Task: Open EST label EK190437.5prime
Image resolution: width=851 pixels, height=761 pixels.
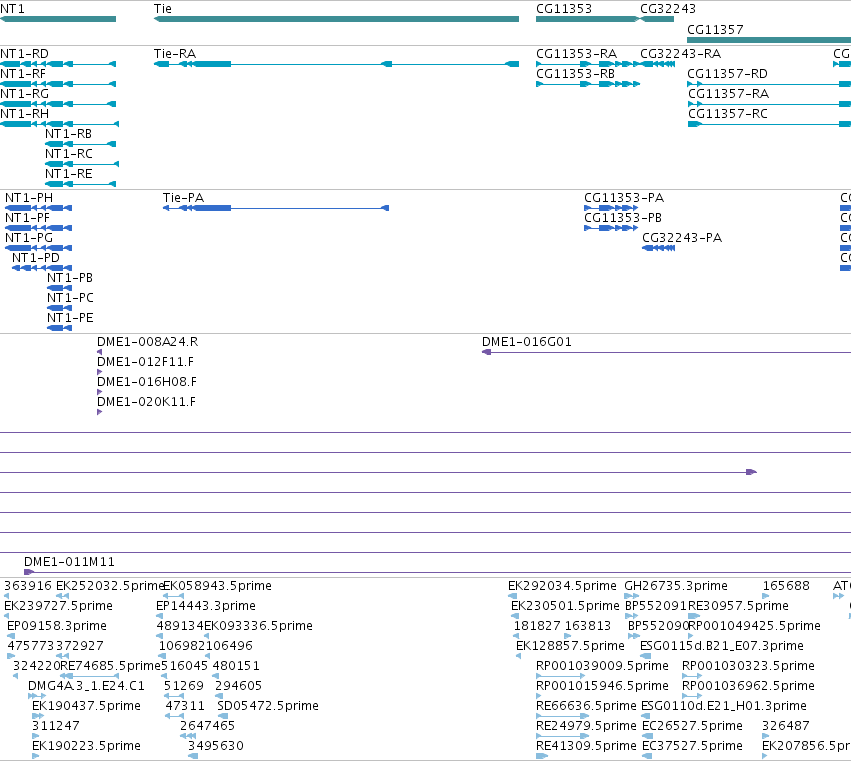Action: (x=86, y=707)
